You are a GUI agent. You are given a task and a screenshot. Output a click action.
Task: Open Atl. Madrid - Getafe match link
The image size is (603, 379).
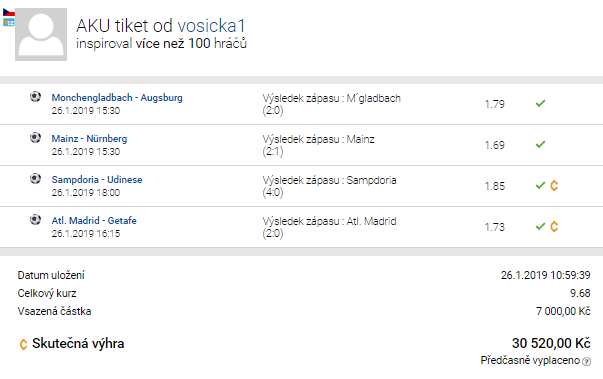94,221
